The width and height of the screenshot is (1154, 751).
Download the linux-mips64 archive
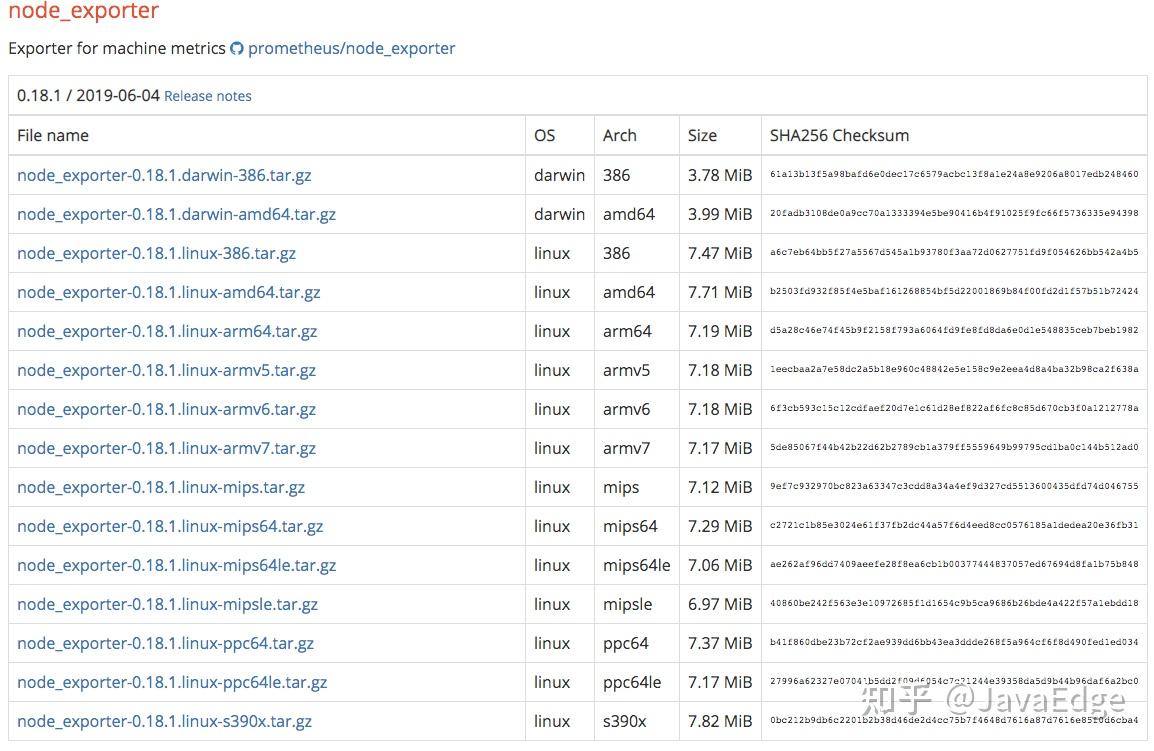tap(170, 526)
